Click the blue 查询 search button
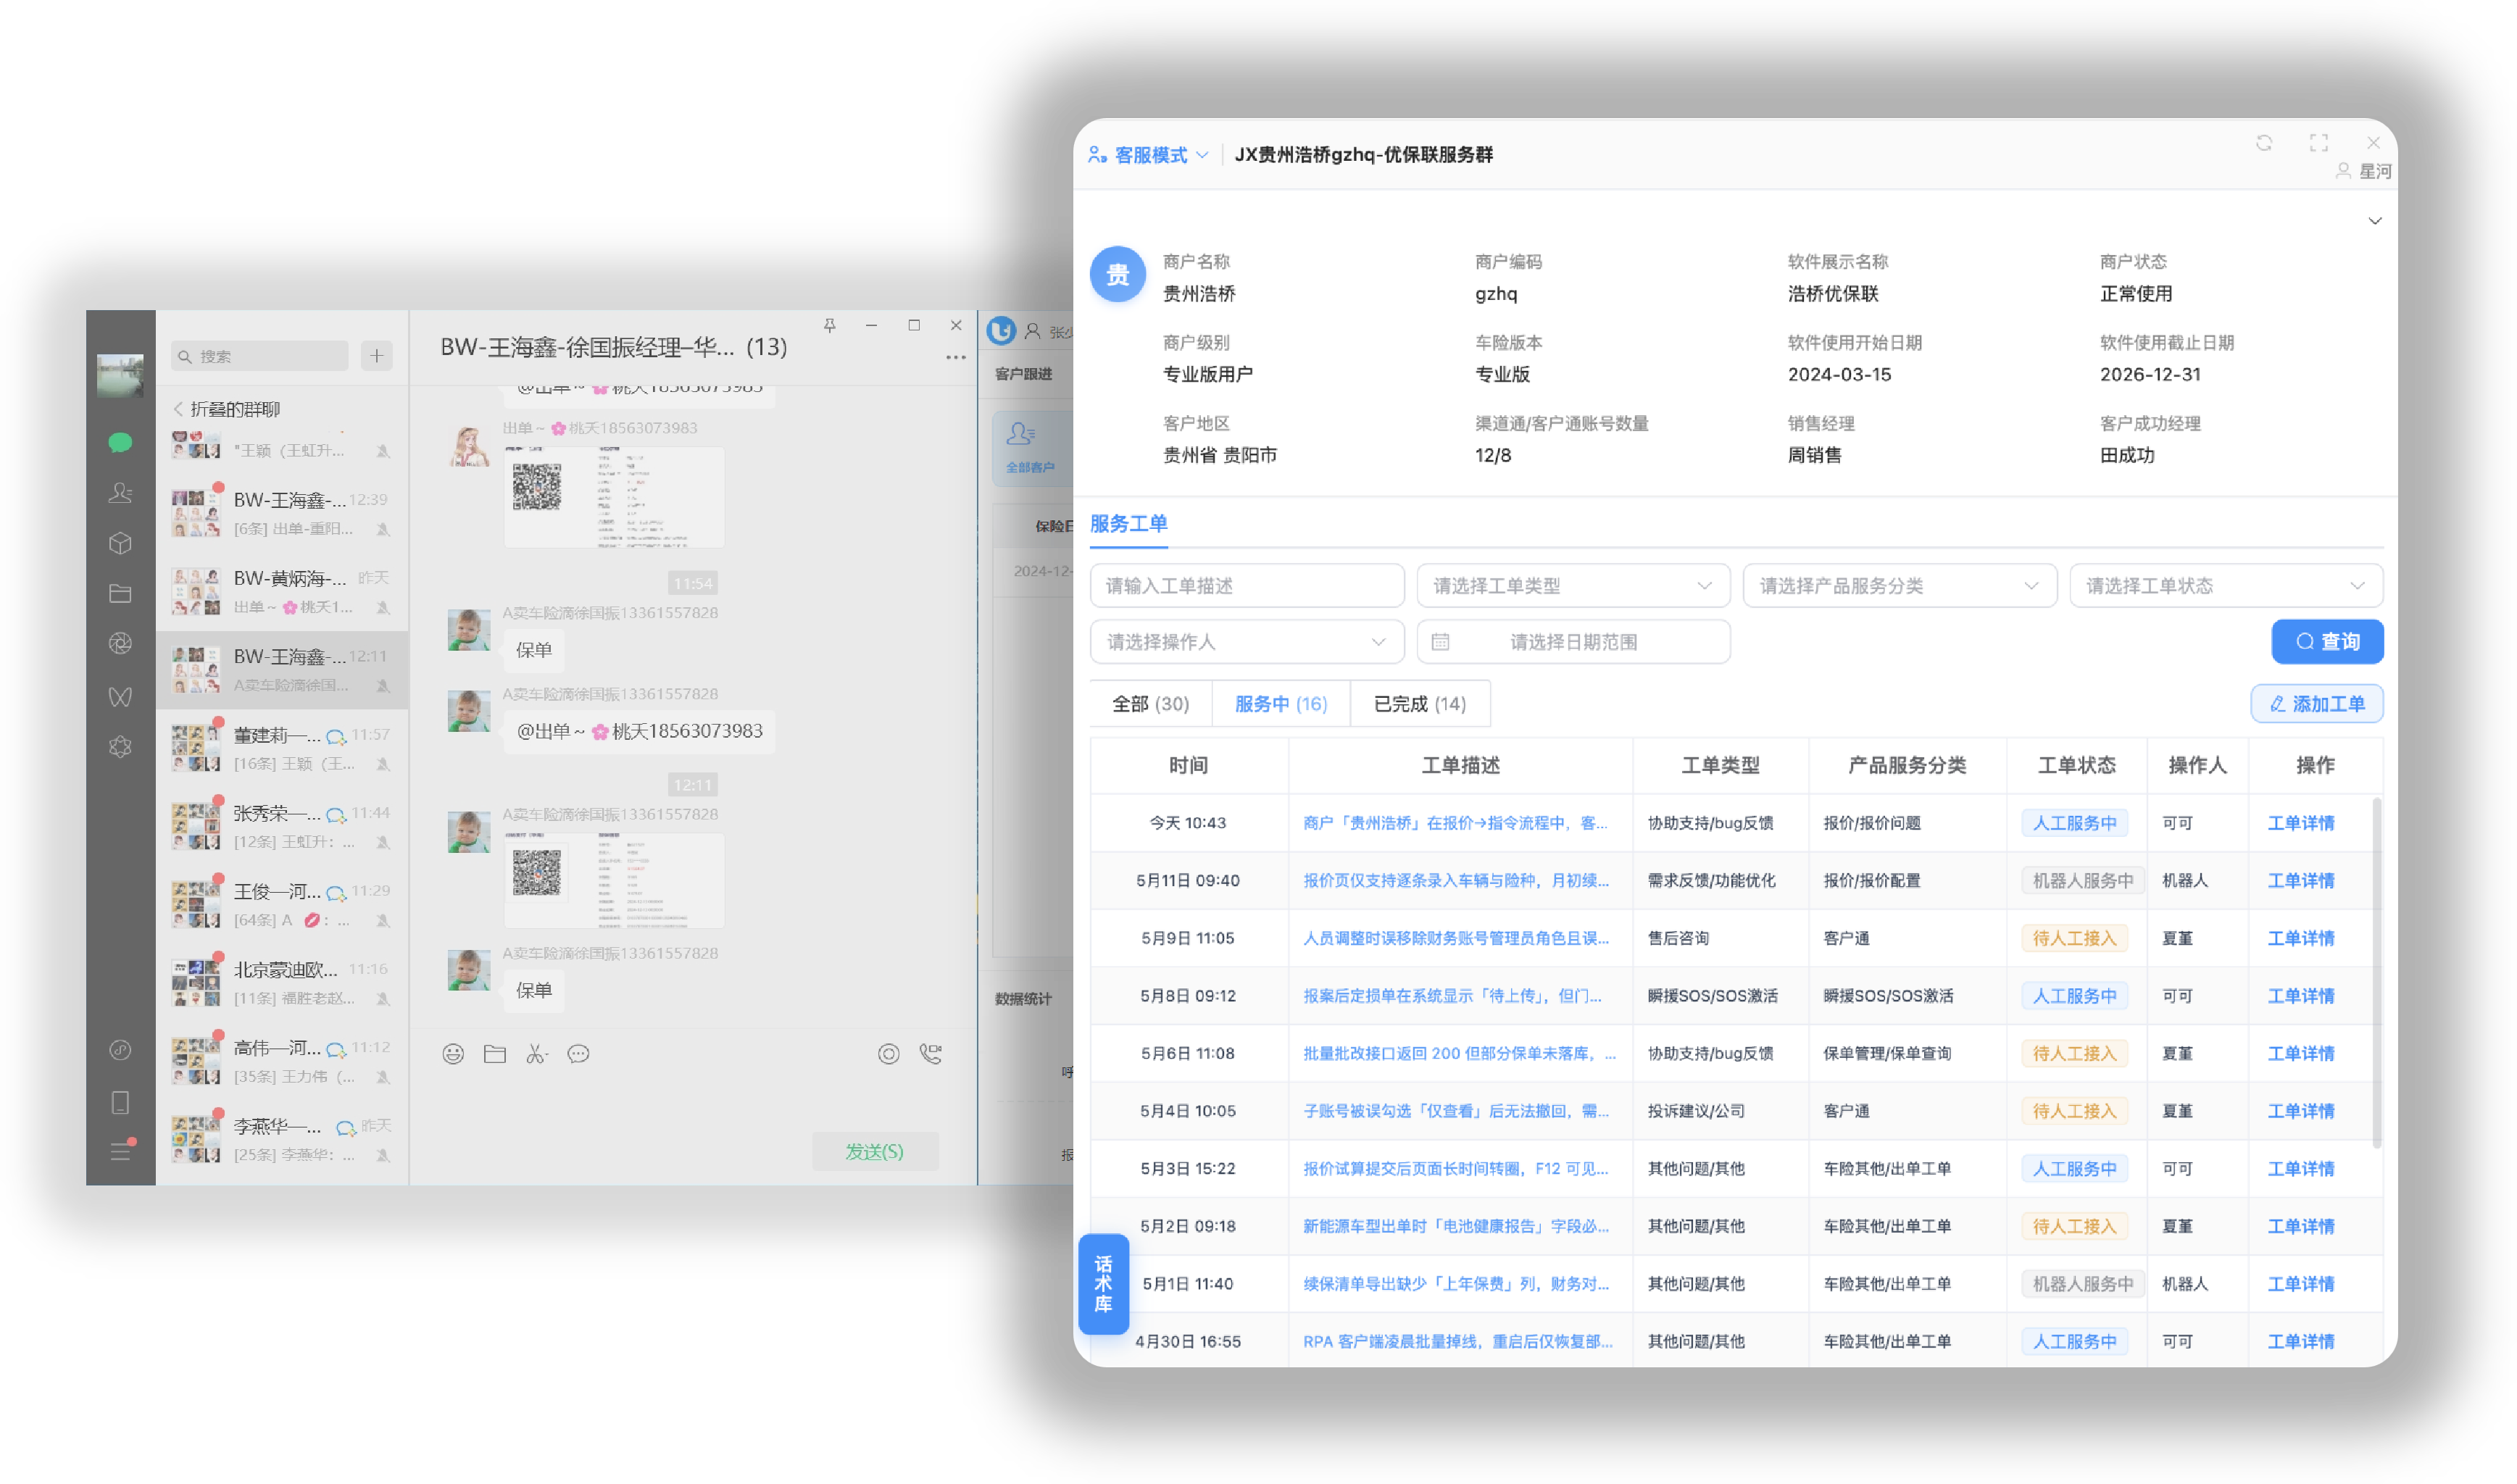2517x1484 pixels. pyautogui.click(x=2328, y=642)
